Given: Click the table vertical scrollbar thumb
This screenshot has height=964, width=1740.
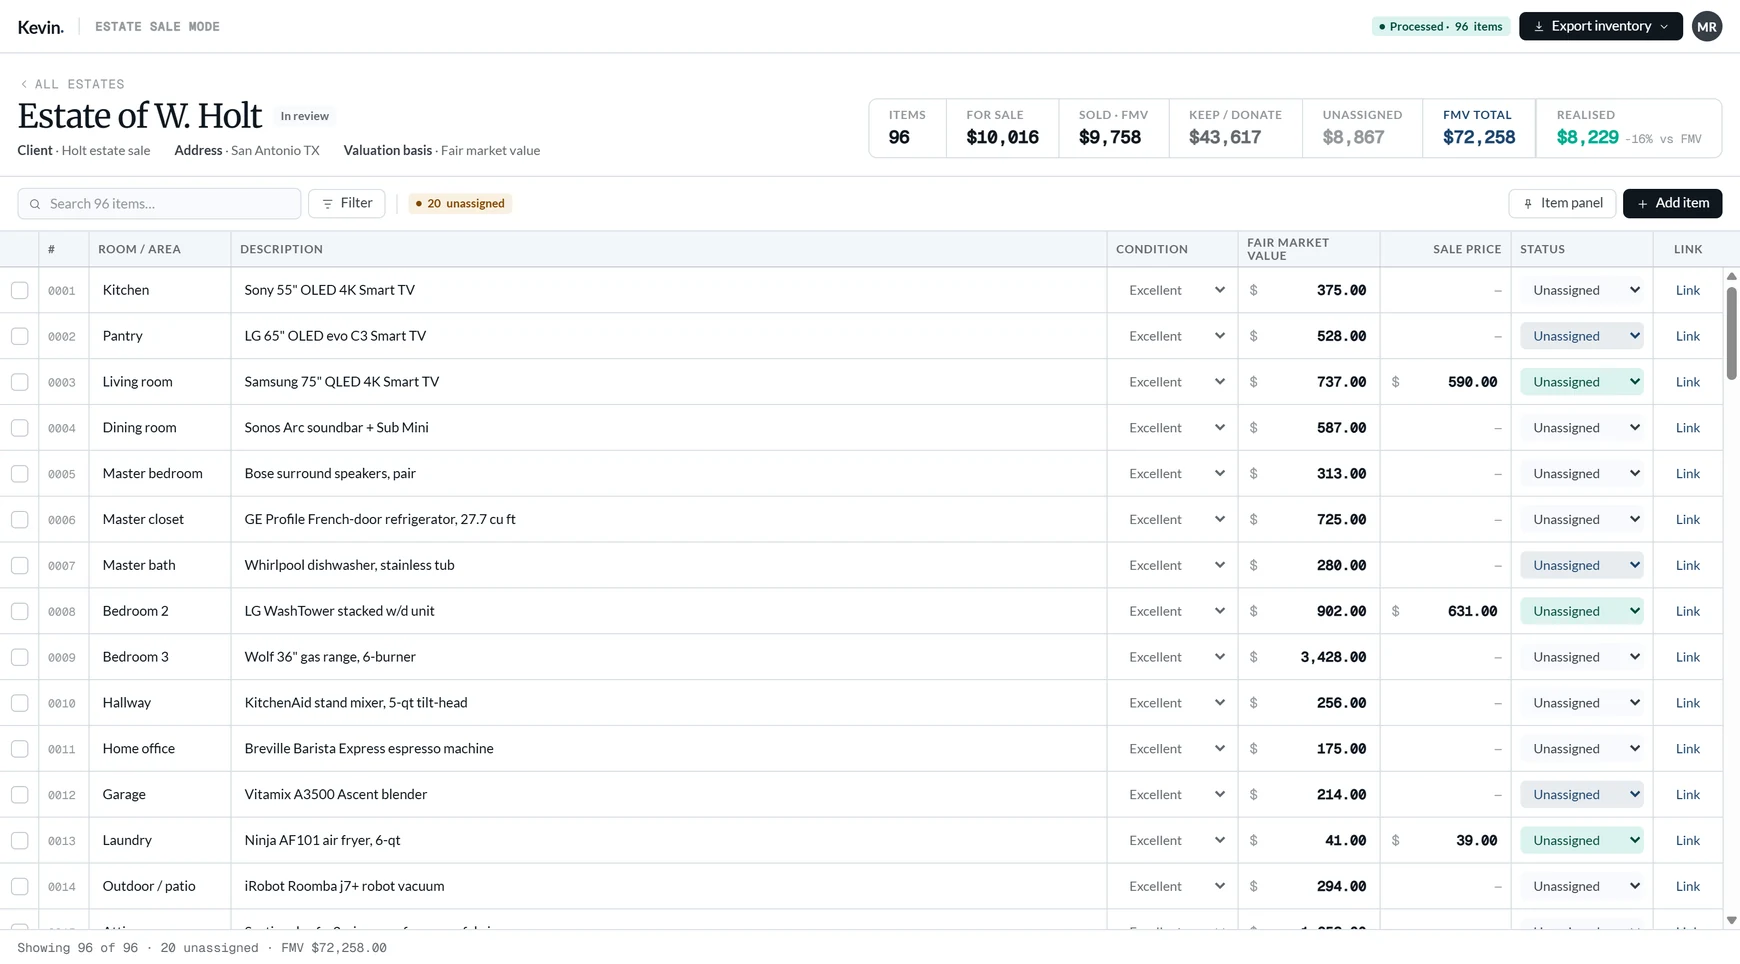Looking at the screenshot, I should pyautogui.click(x=1731, y=333).
